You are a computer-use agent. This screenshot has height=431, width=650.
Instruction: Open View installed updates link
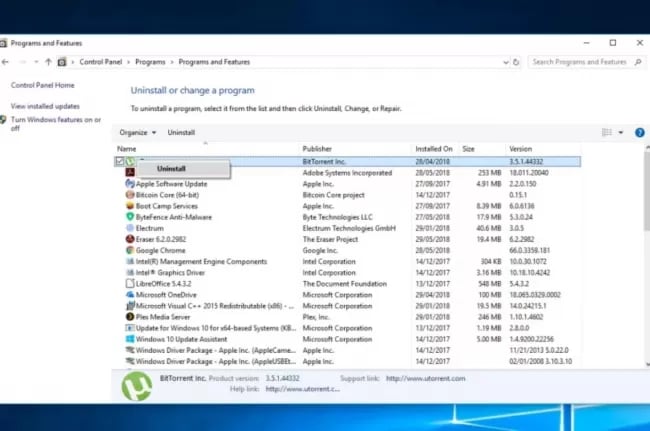click(45, 106)
